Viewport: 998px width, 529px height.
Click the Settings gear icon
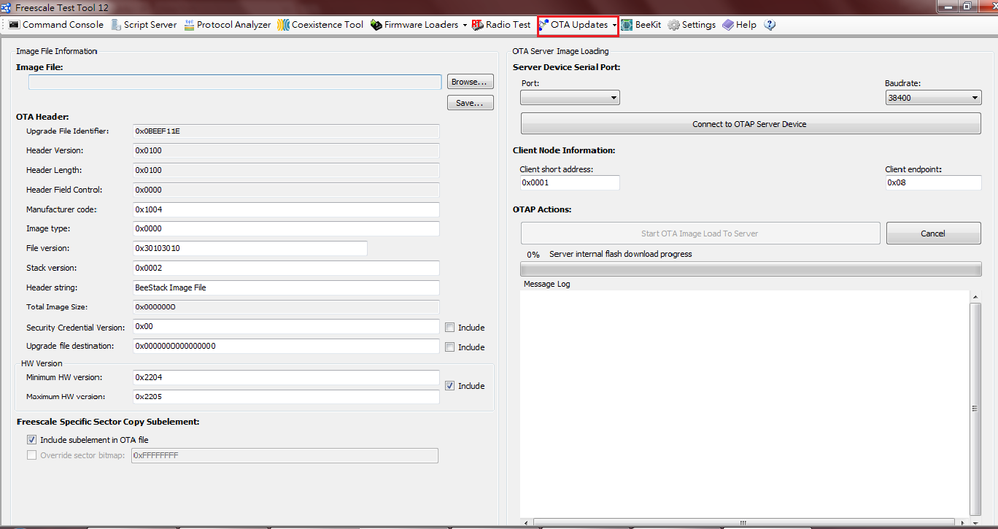[x=673, y=25]
